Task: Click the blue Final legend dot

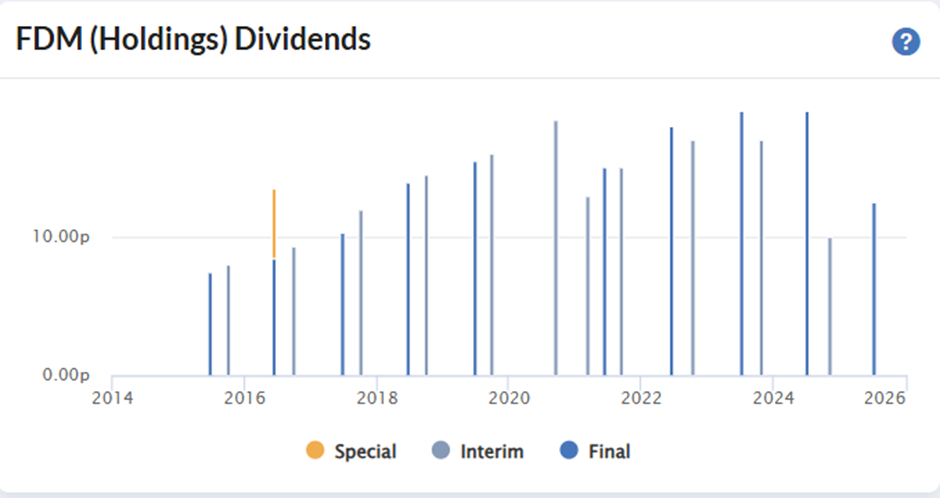Action: [569, 450]
